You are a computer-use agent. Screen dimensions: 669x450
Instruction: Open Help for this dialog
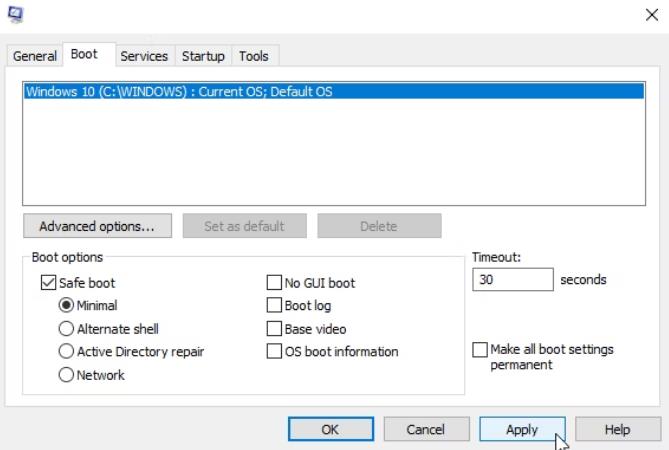pyautogui.click(x=618, y=429)
